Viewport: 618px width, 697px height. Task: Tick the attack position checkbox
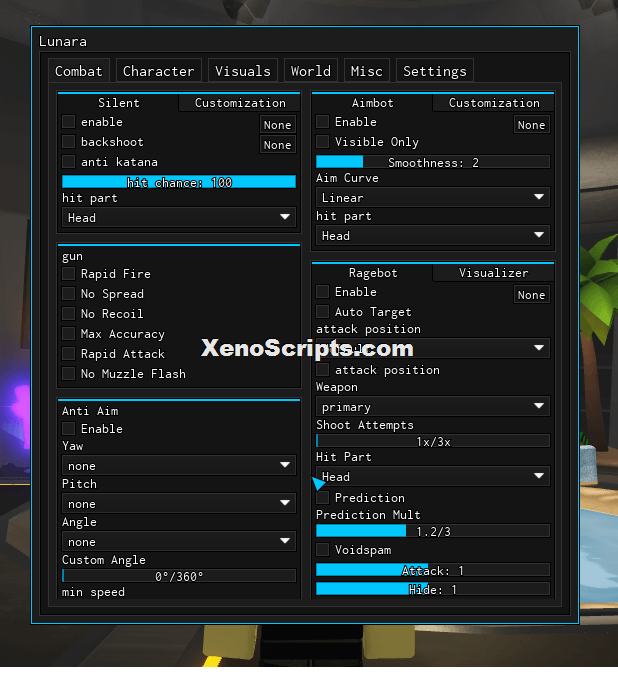click(322, 369)
